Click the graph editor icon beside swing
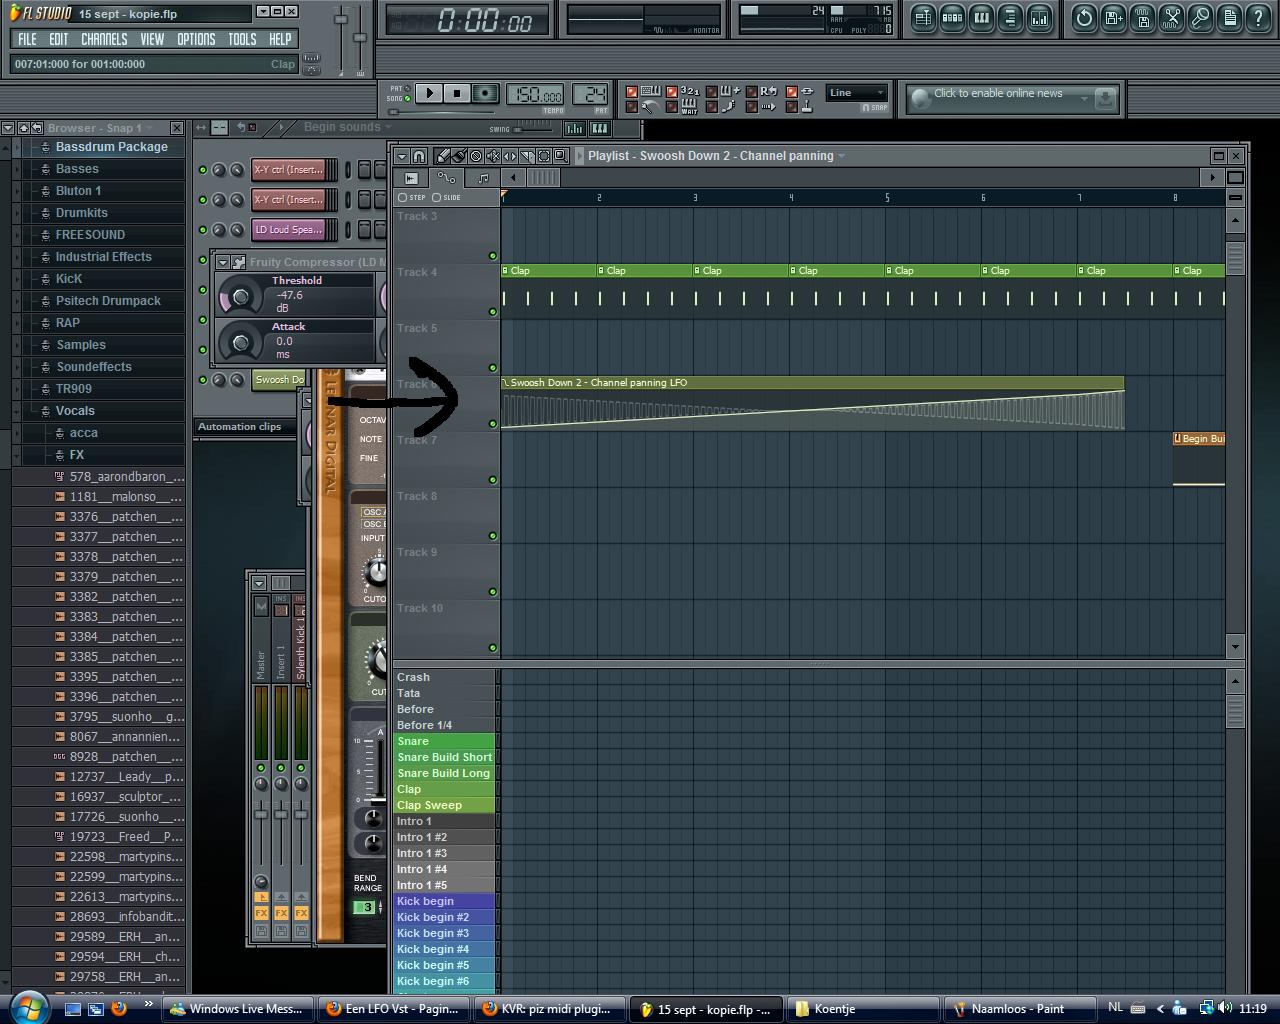This screenshot has width=1280, height=1024. (575, 128)
